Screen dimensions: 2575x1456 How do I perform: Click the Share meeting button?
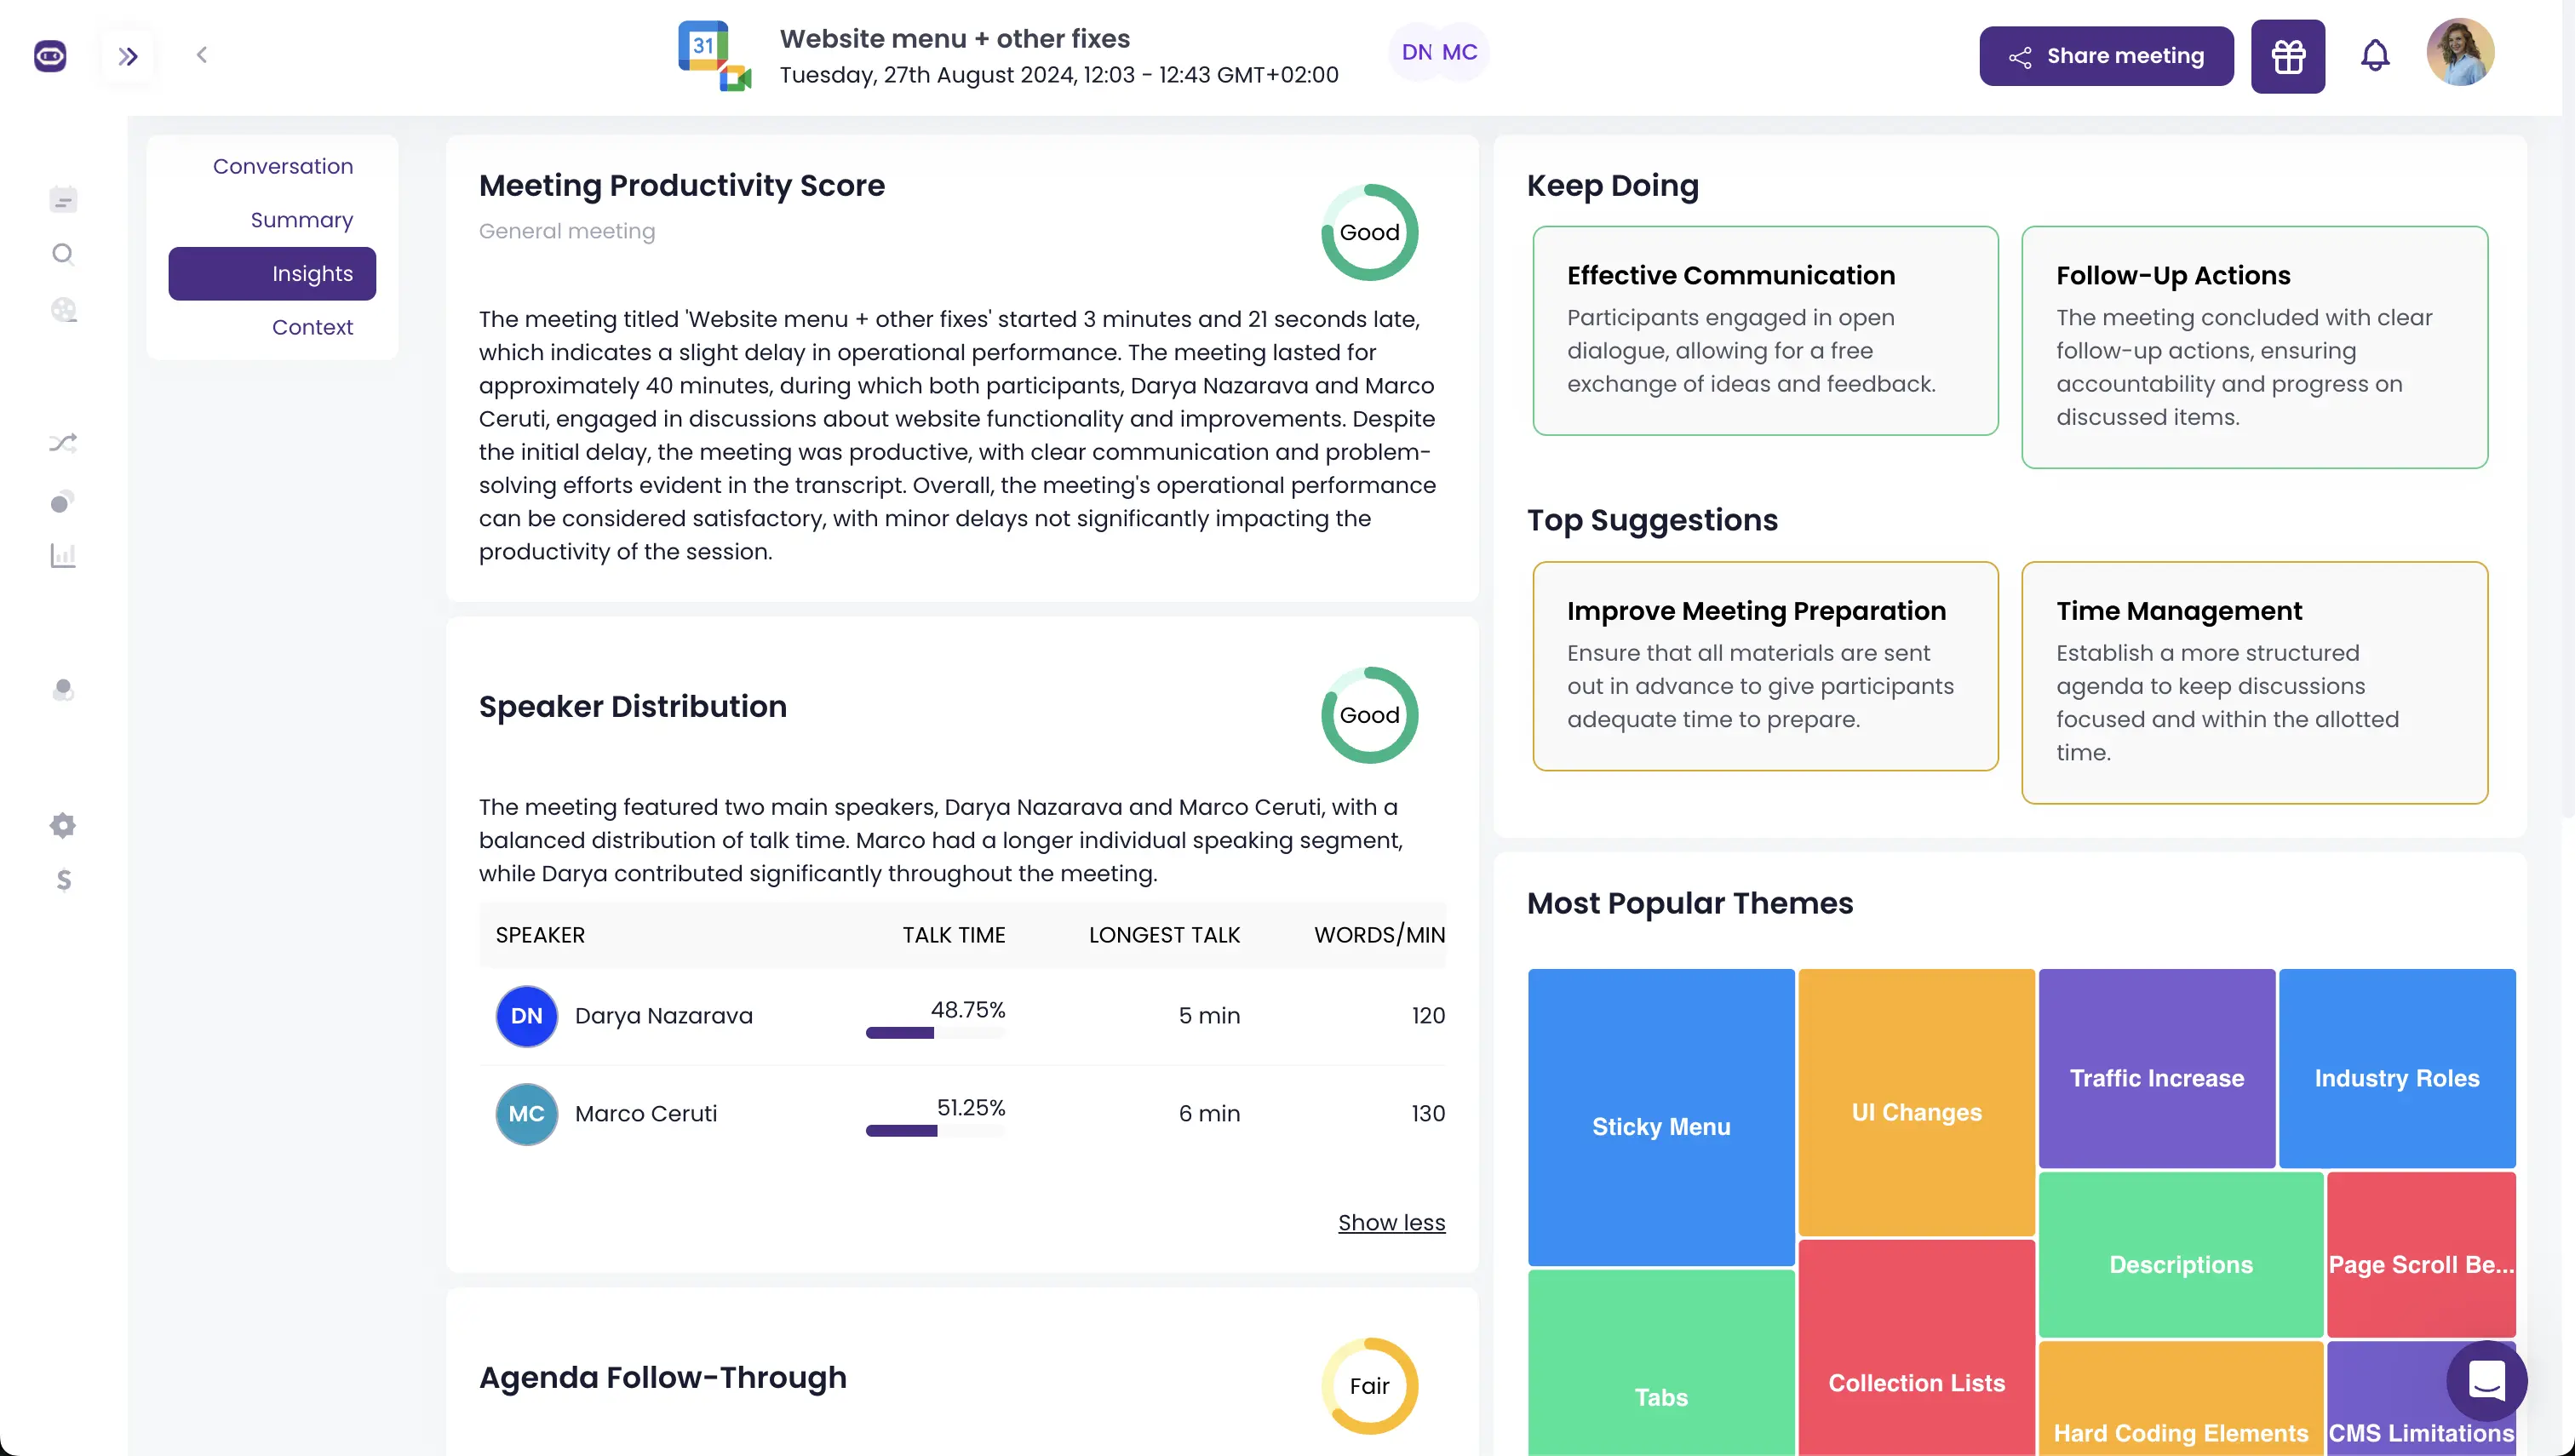[2106, 56]
